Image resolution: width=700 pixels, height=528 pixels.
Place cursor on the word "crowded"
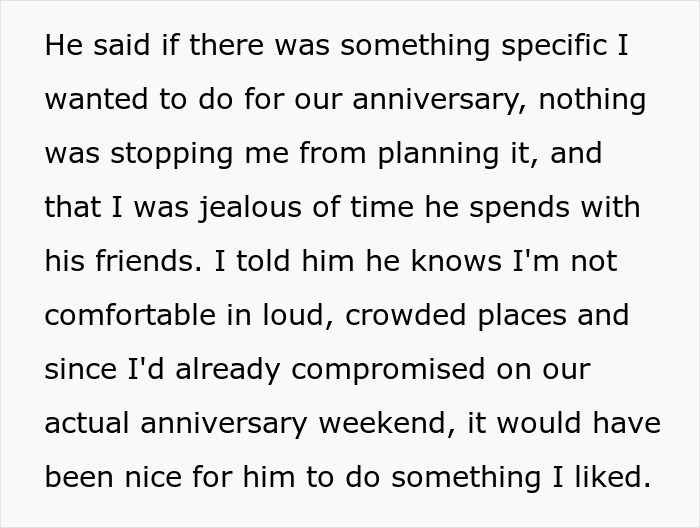(392, 316)
